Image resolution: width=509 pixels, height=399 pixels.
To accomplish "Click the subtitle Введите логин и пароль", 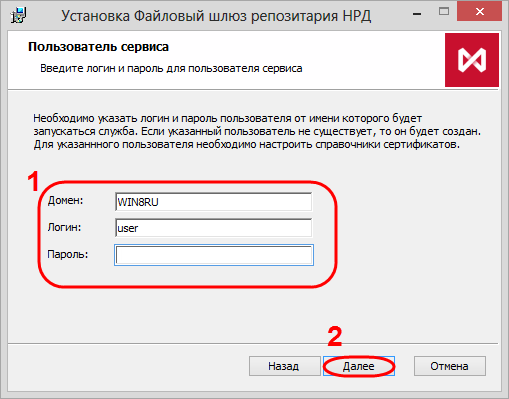I will point(171,69).
